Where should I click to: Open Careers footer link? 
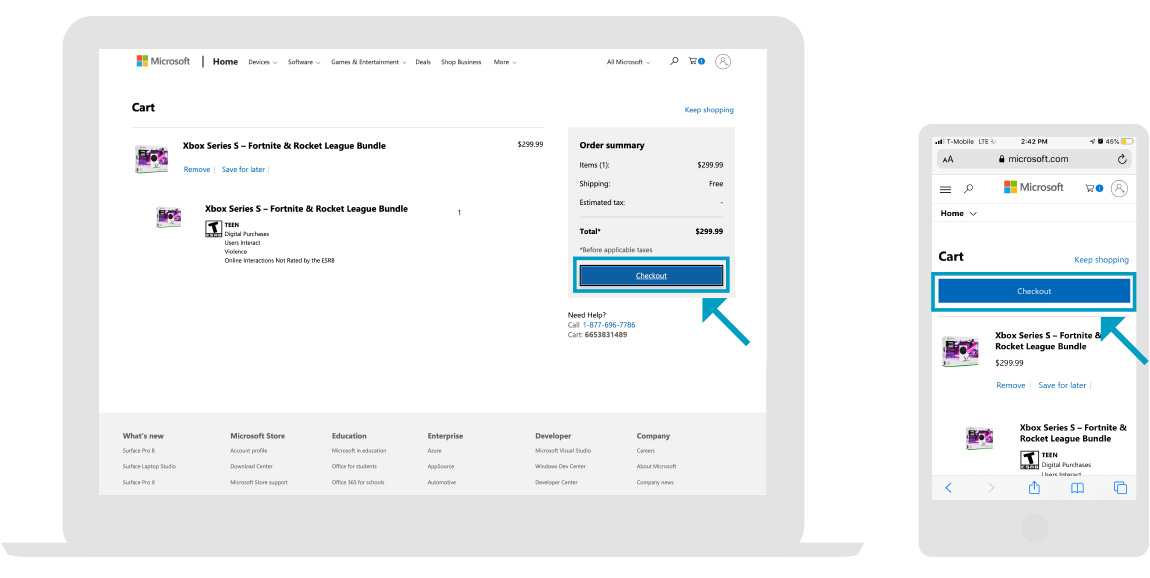(645, 451)
